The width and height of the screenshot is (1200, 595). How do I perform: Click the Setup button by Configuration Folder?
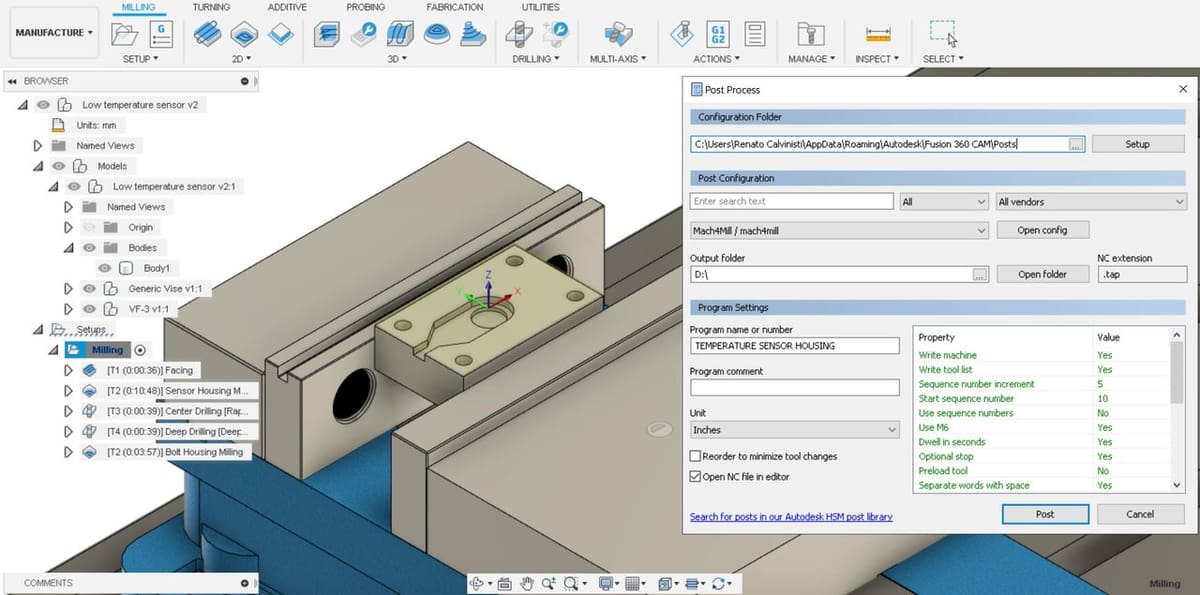point(1137,144)
